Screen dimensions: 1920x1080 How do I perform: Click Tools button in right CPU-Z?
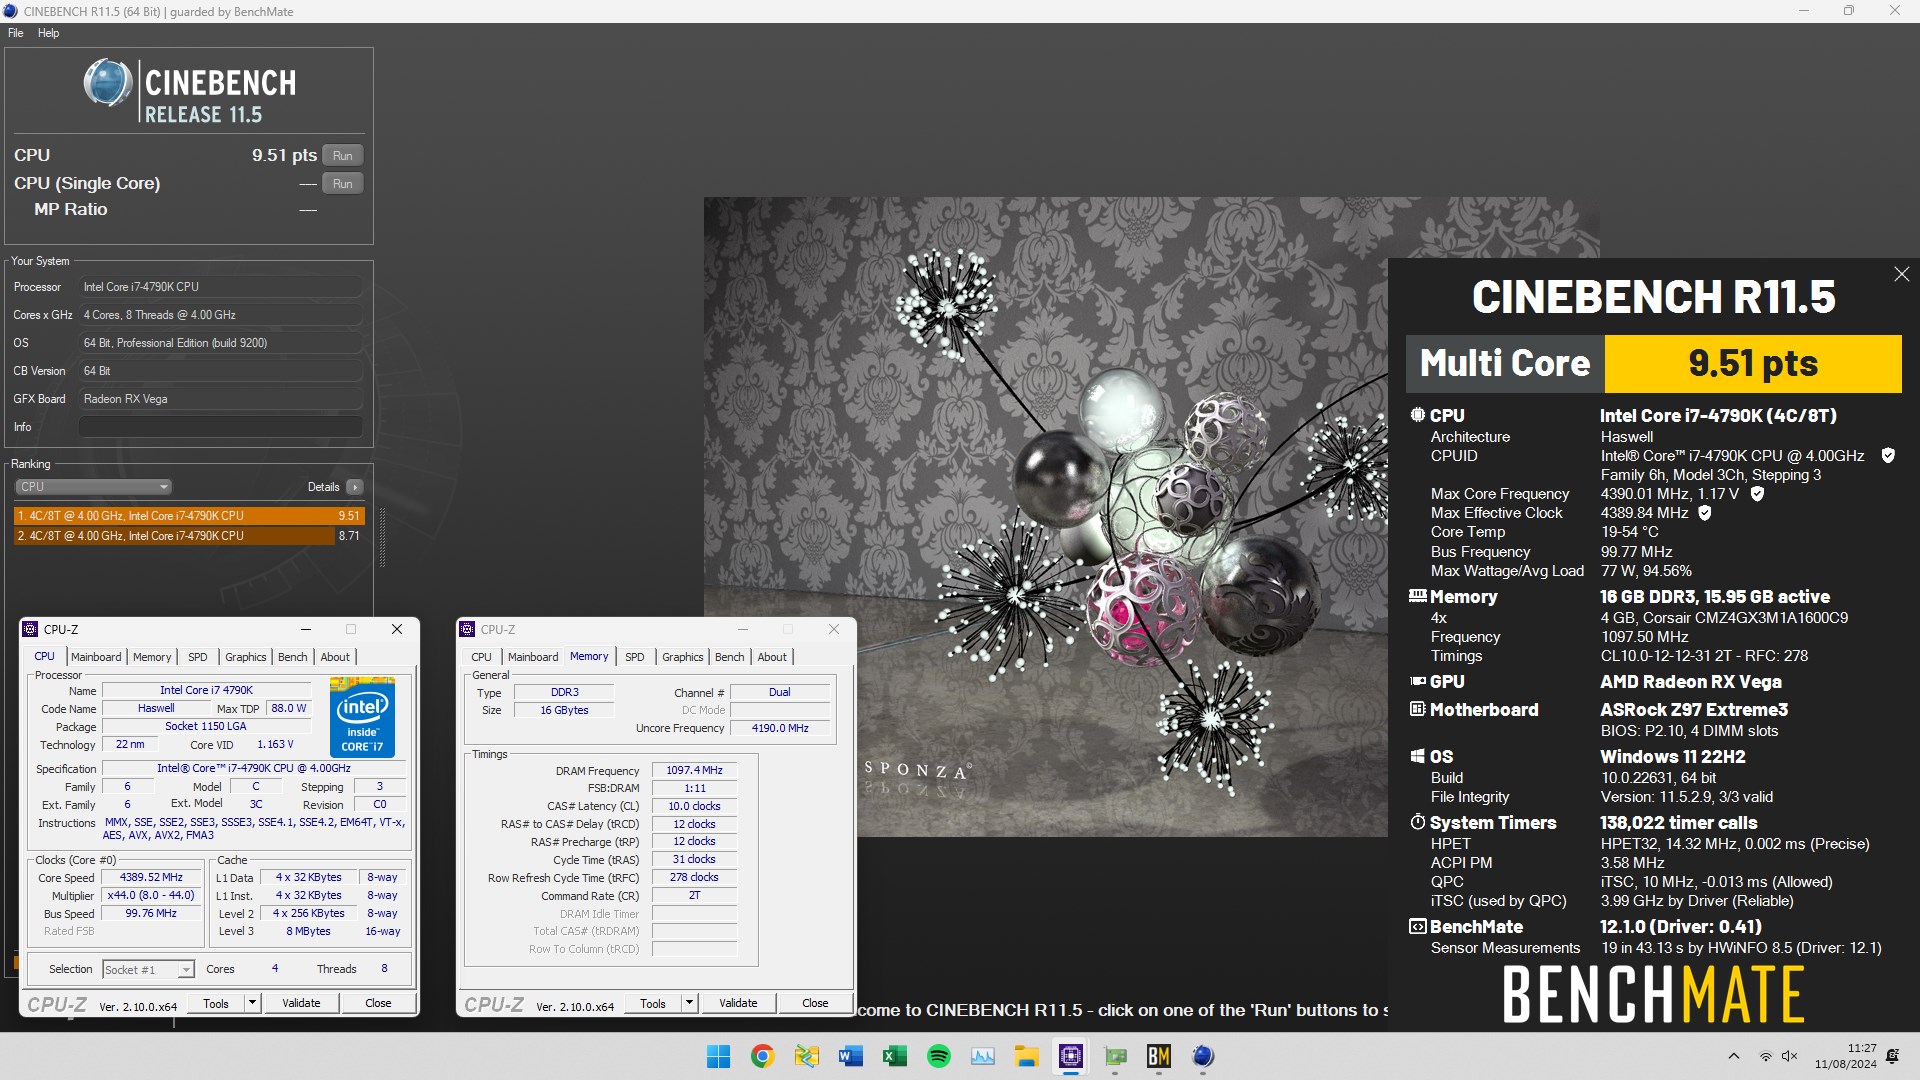(x=653, y=1003)
